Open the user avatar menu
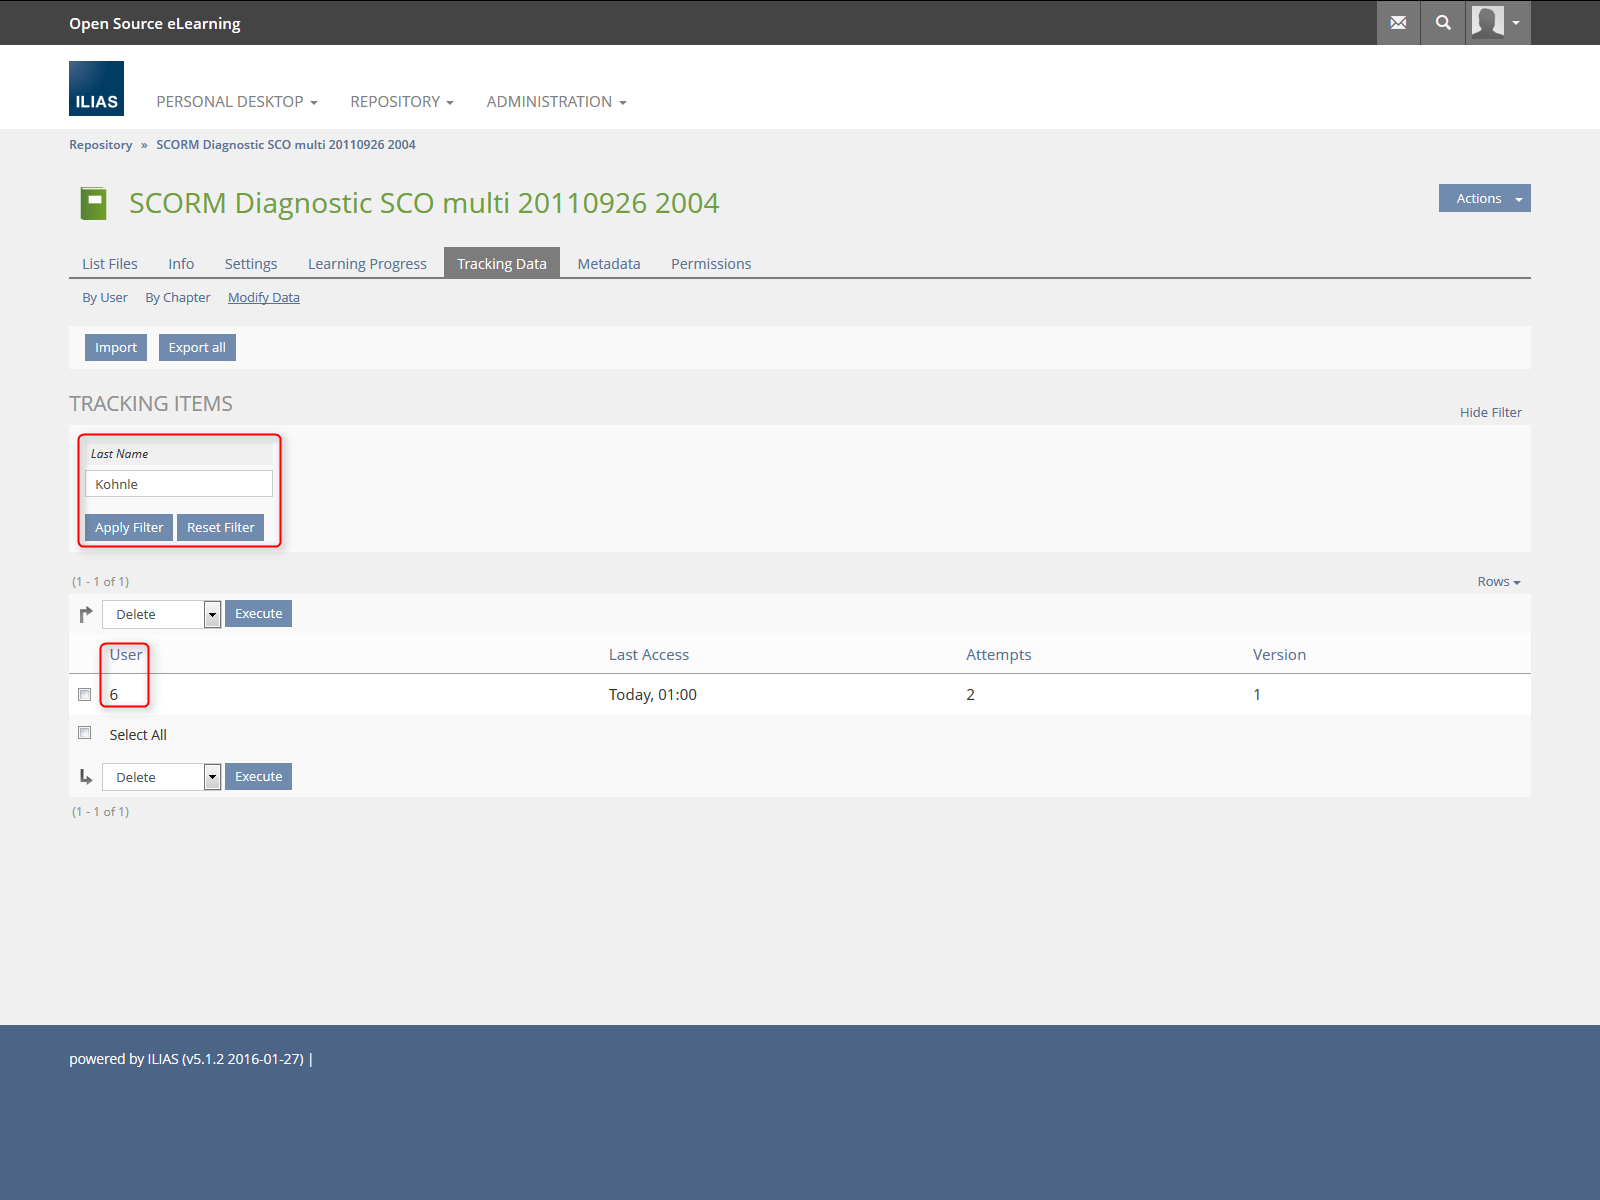 tap(1497, 23)
